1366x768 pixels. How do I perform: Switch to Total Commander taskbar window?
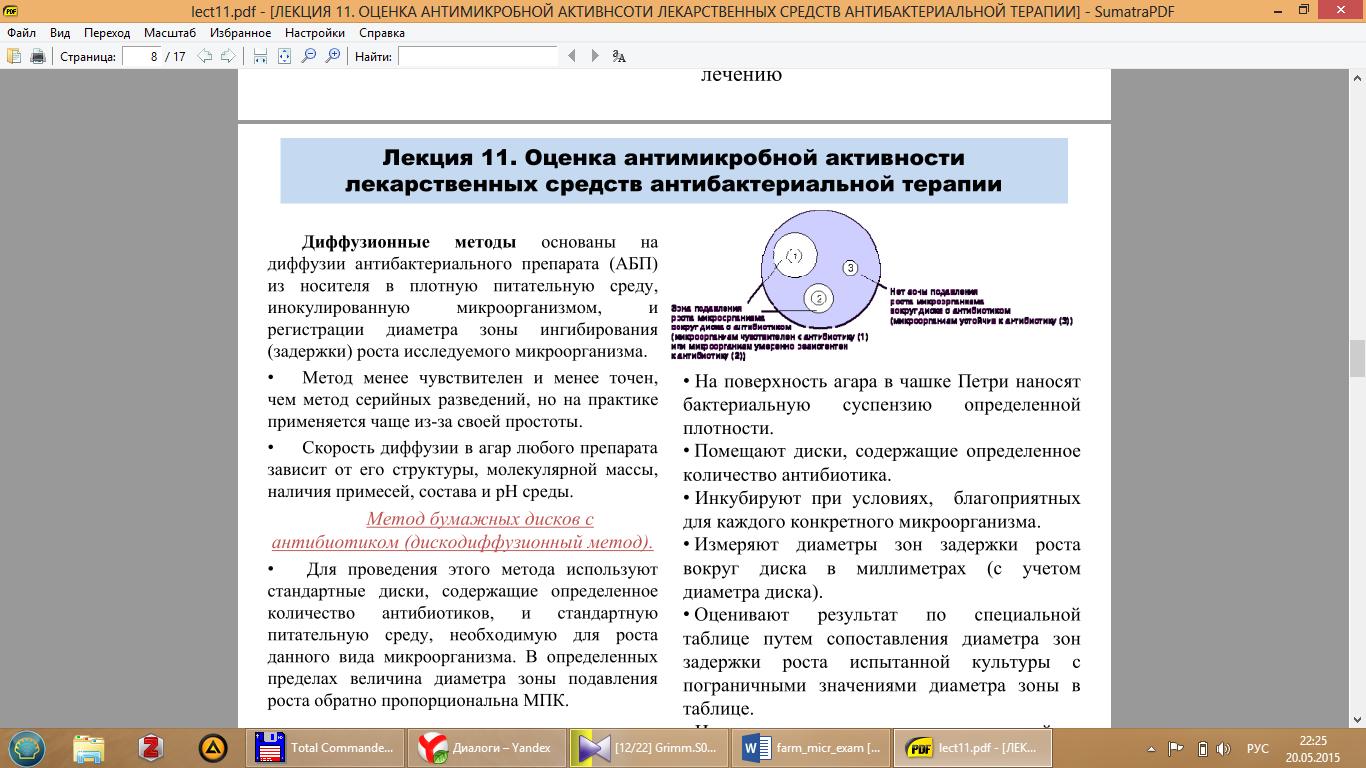point(326,747)
